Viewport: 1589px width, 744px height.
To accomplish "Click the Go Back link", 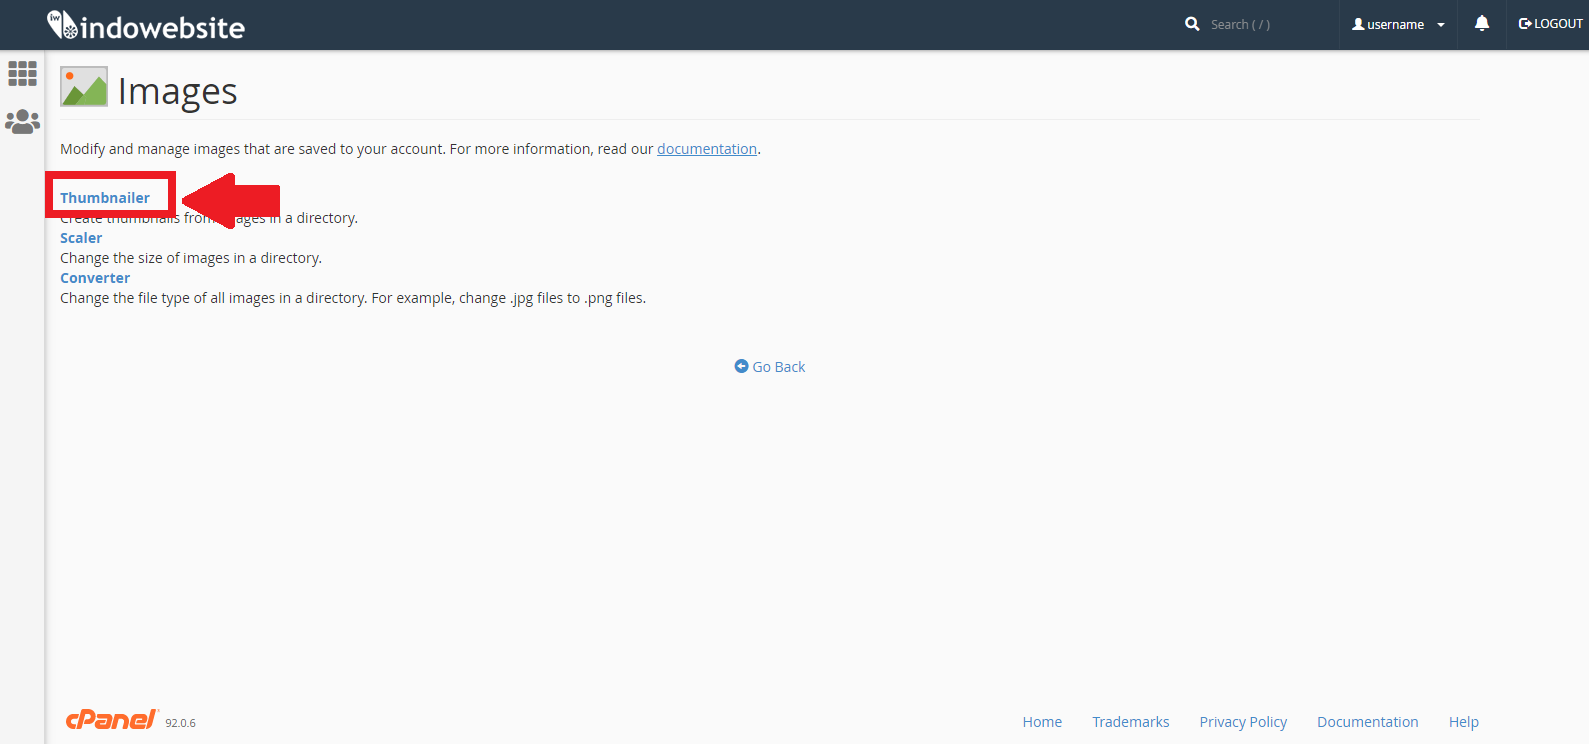I will pos(770,367).
